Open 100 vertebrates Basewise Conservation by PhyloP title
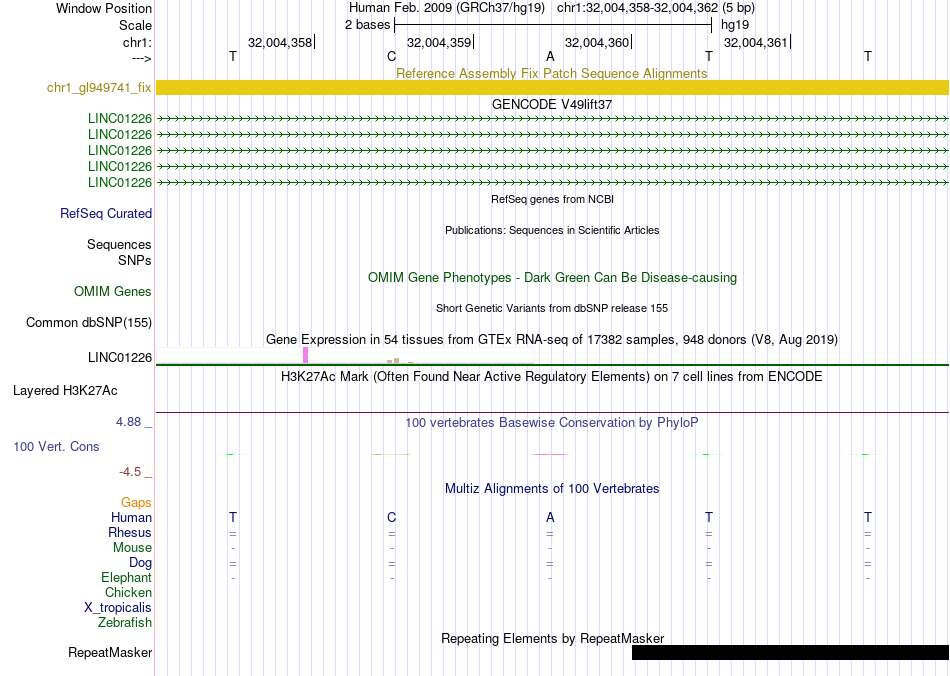This screenshot has width=950, height=676. click(551, 423)
